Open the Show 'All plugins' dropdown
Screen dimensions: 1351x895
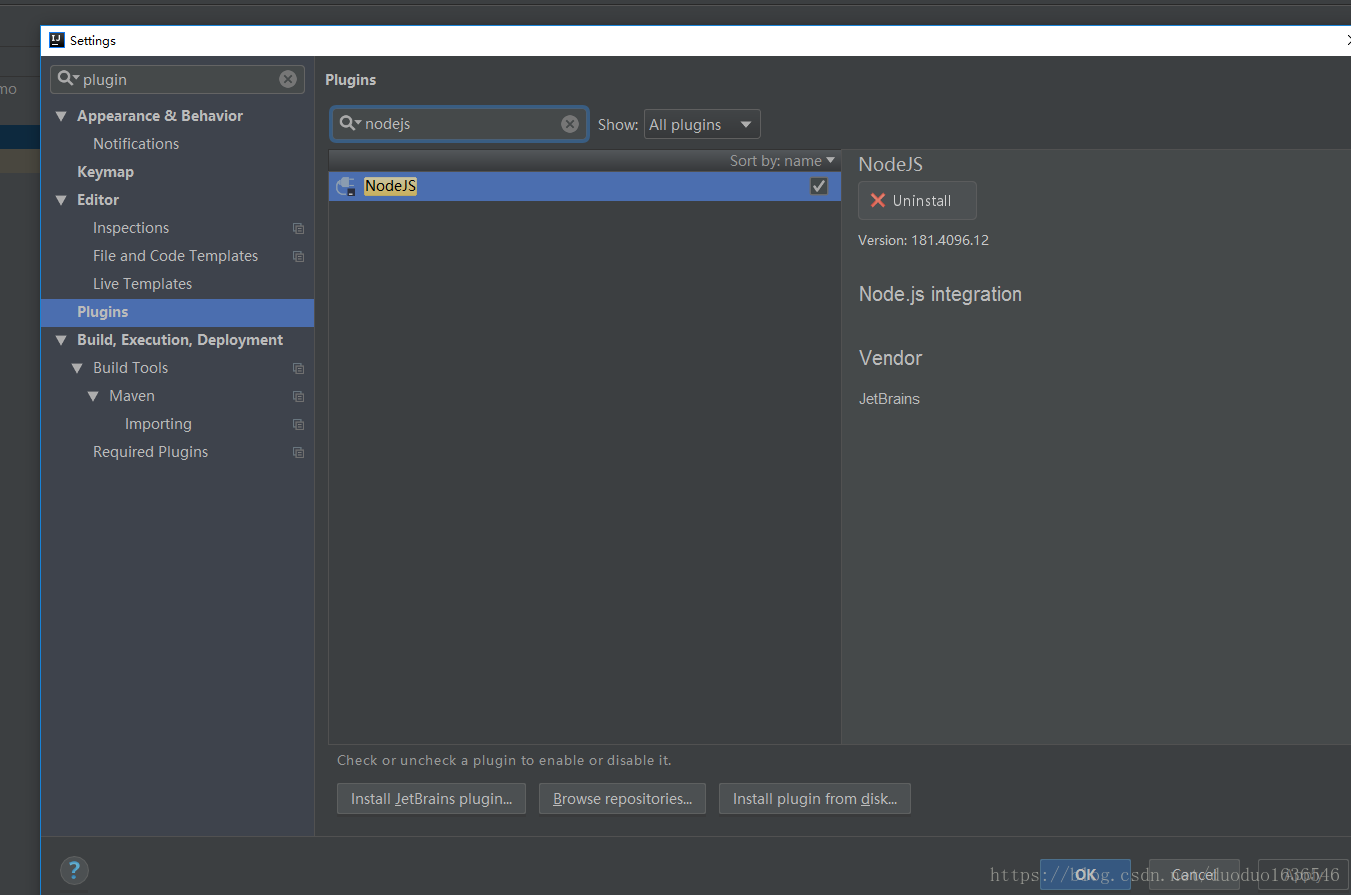702,124
